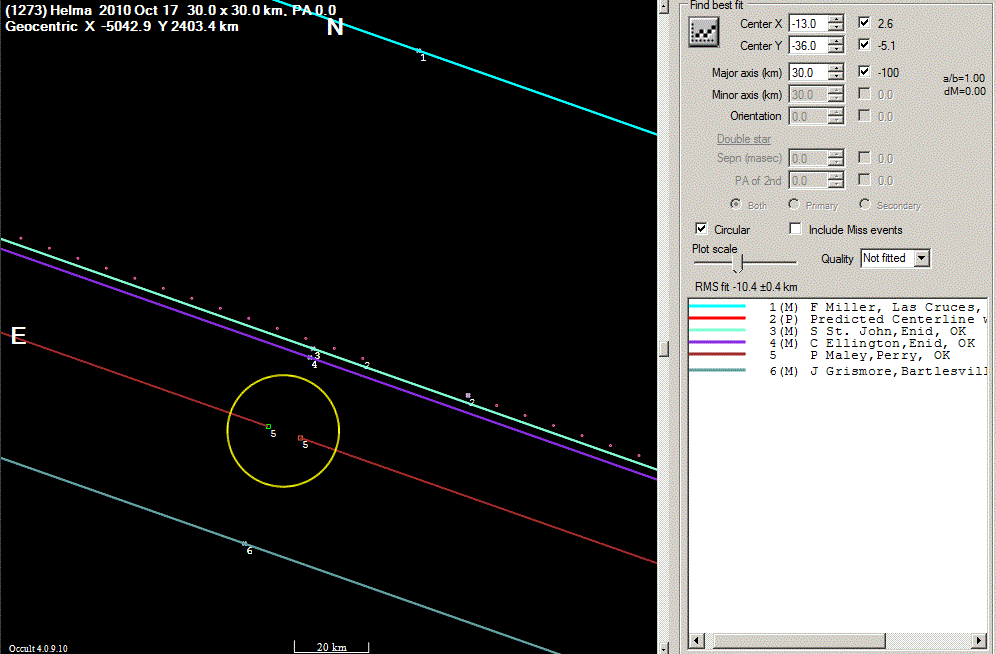Click the observer 1 marker on cyan line
The width and height of the screenshot is (996, 654).
coord(419,50)
